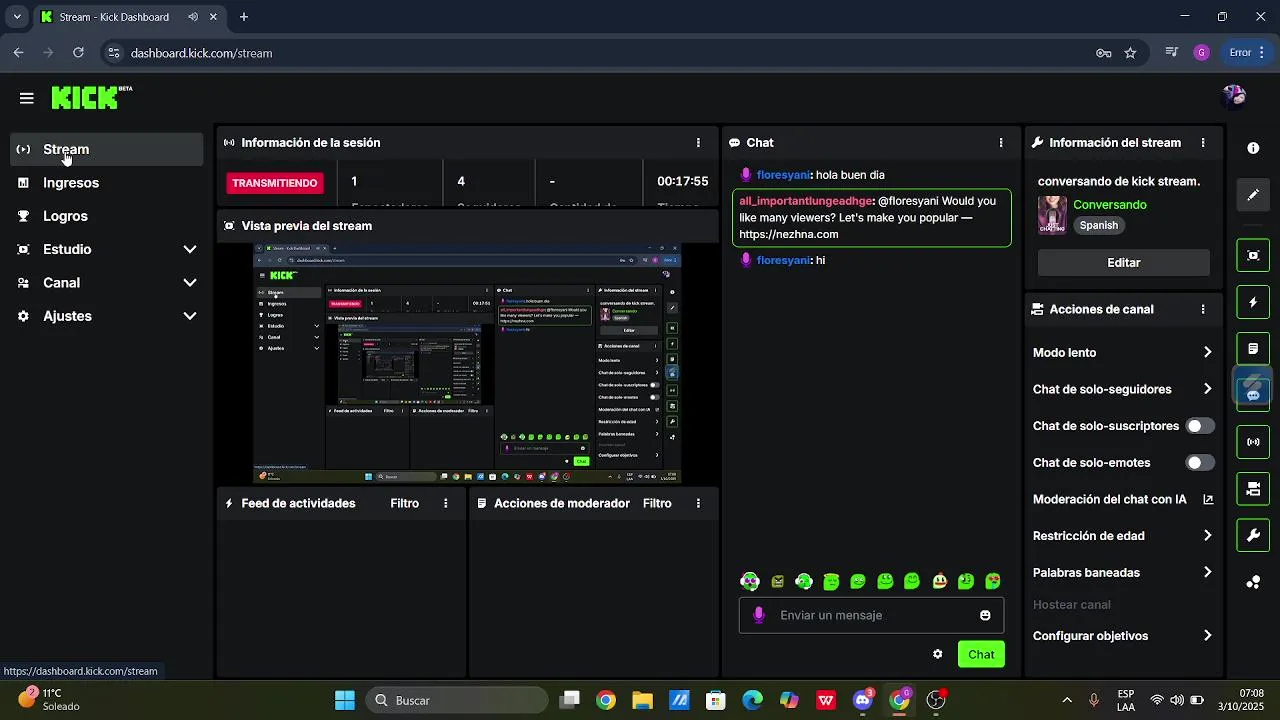Open a new browser tab

244,17
